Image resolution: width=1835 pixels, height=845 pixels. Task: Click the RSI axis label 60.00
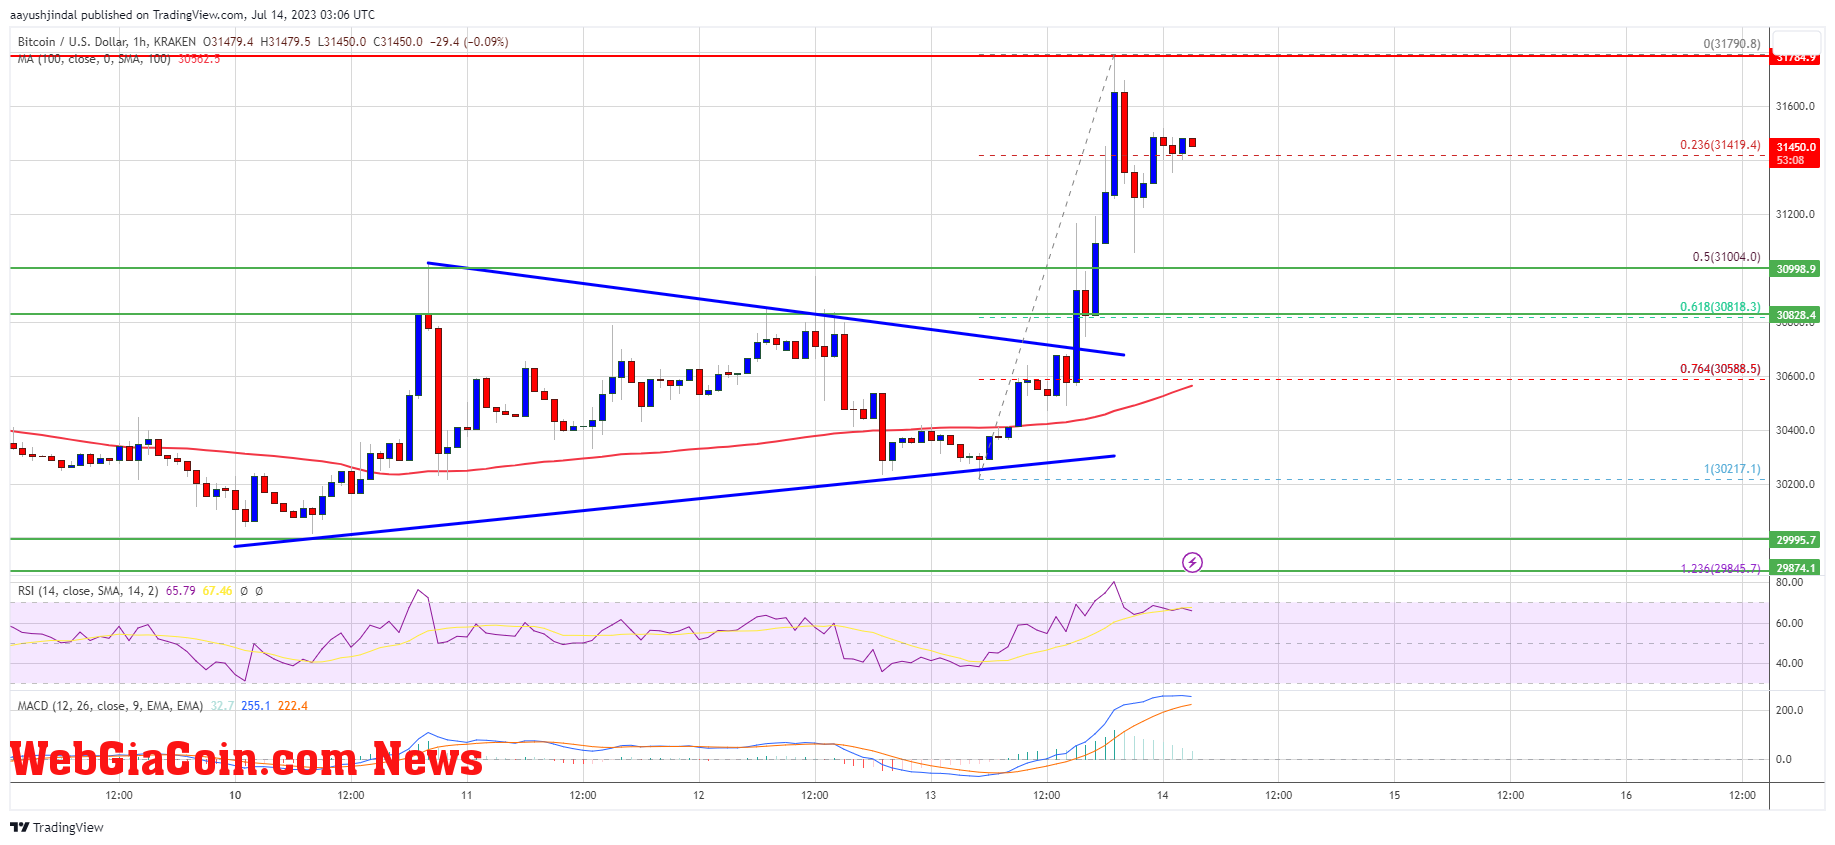[1789, 623]
